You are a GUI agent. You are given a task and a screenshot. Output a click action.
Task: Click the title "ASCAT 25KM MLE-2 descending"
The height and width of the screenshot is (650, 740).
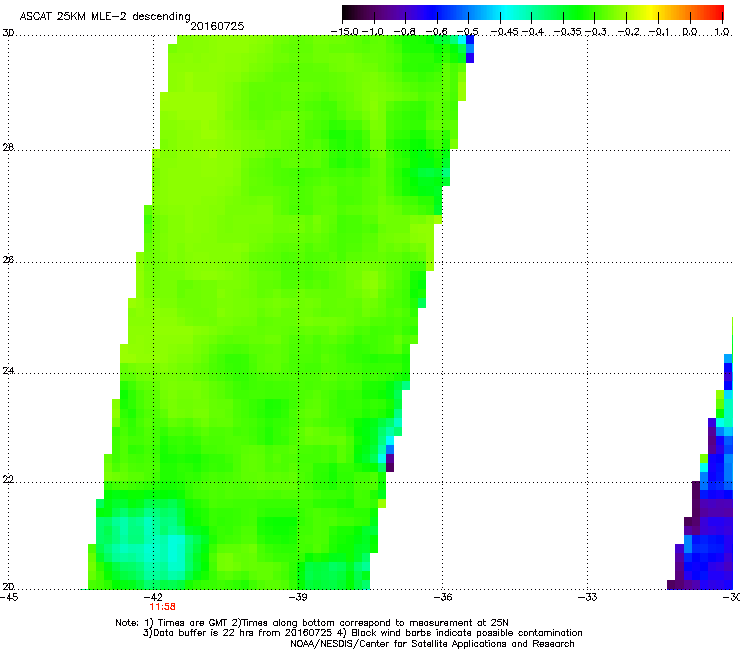click(105, 16)
